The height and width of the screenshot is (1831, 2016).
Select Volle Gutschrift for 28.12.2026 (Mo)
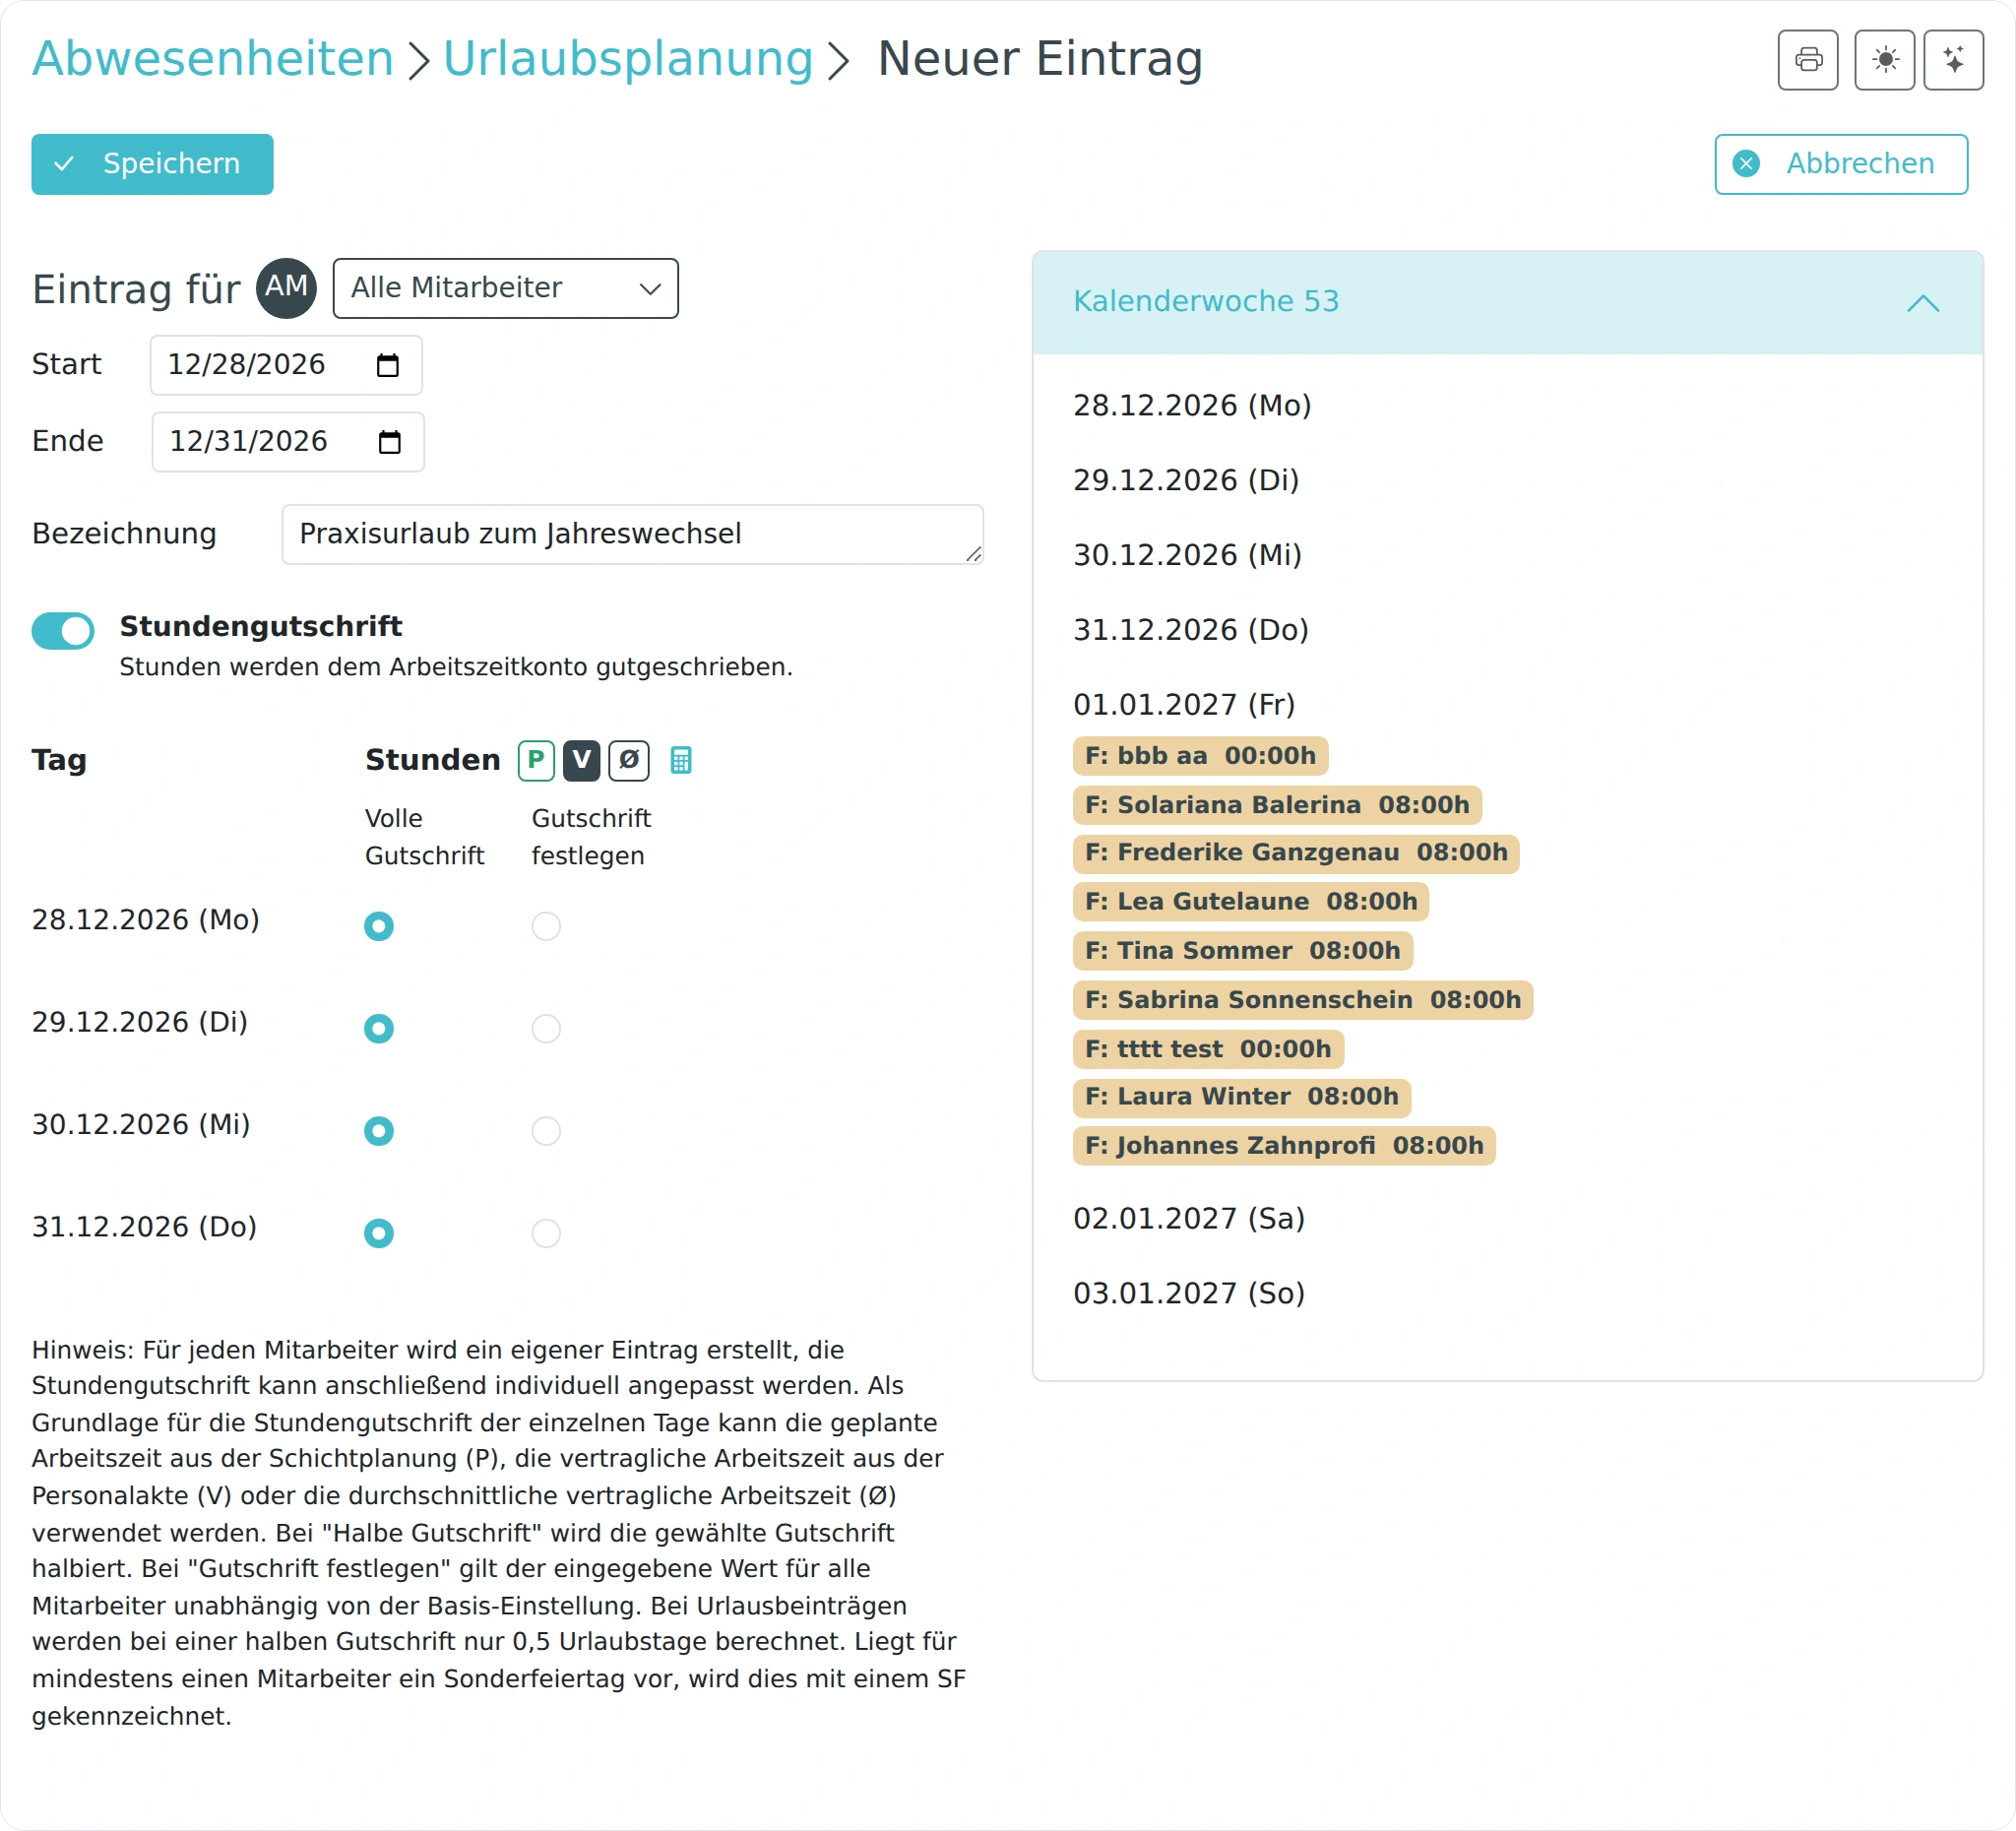[379, 926]
